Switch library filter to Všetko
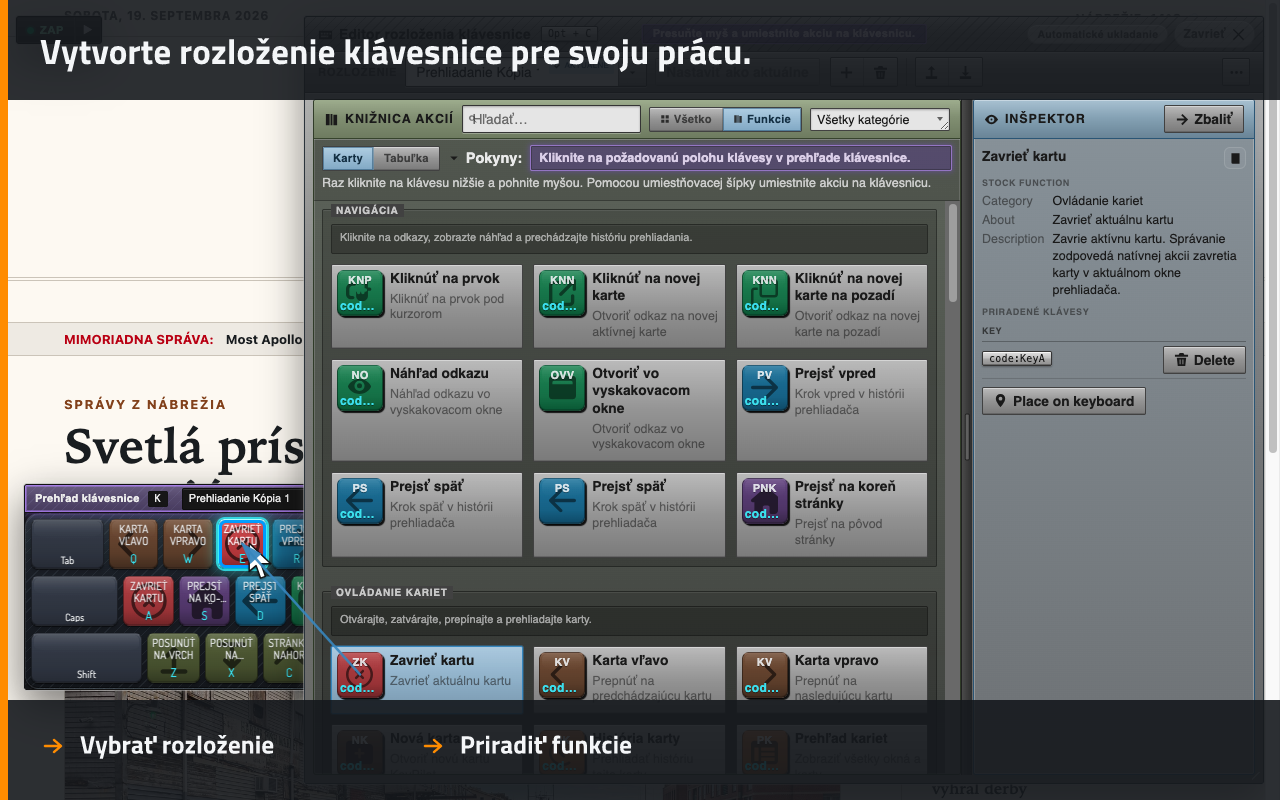 pyautogui.click(x=686, y=119)
